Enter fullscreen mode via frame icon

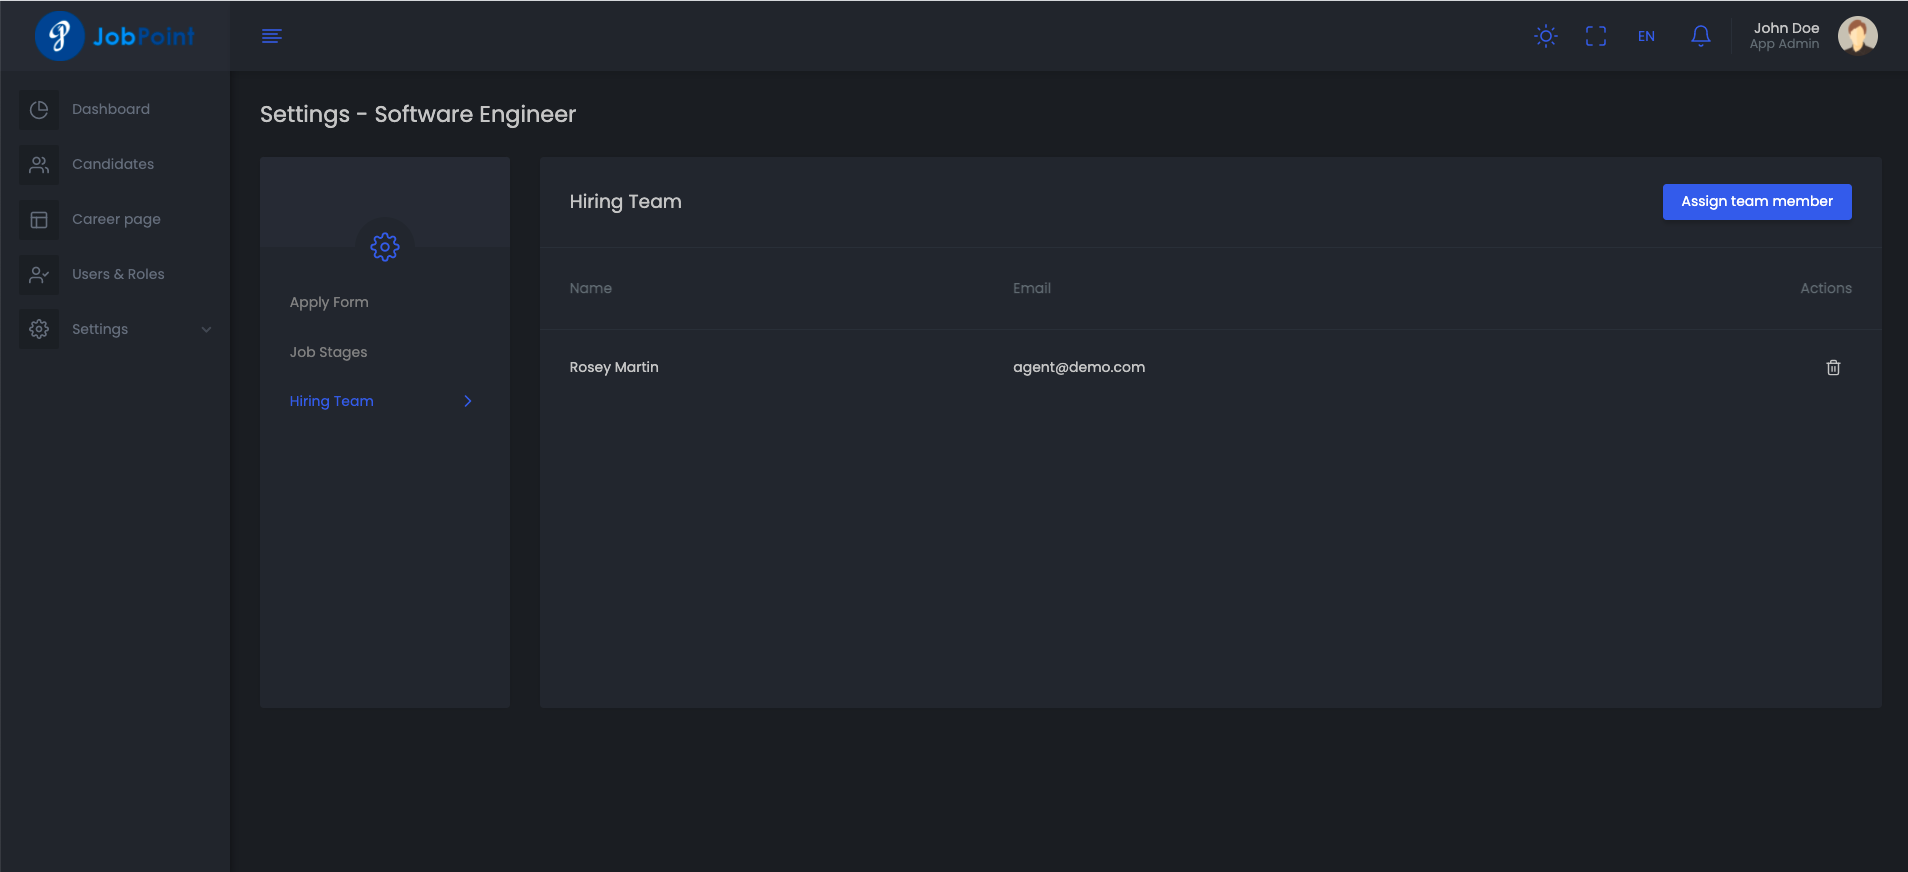pyautogui.click(x=1596, y=36)
